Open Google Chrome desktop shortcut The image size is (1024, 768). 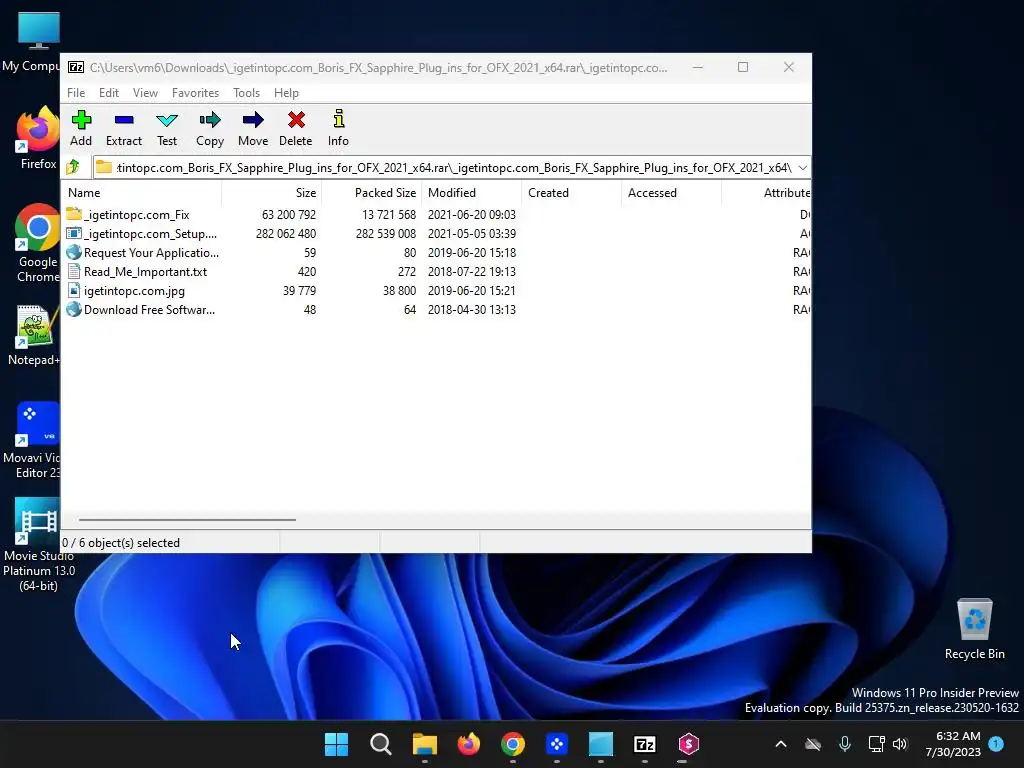point(37,243)
